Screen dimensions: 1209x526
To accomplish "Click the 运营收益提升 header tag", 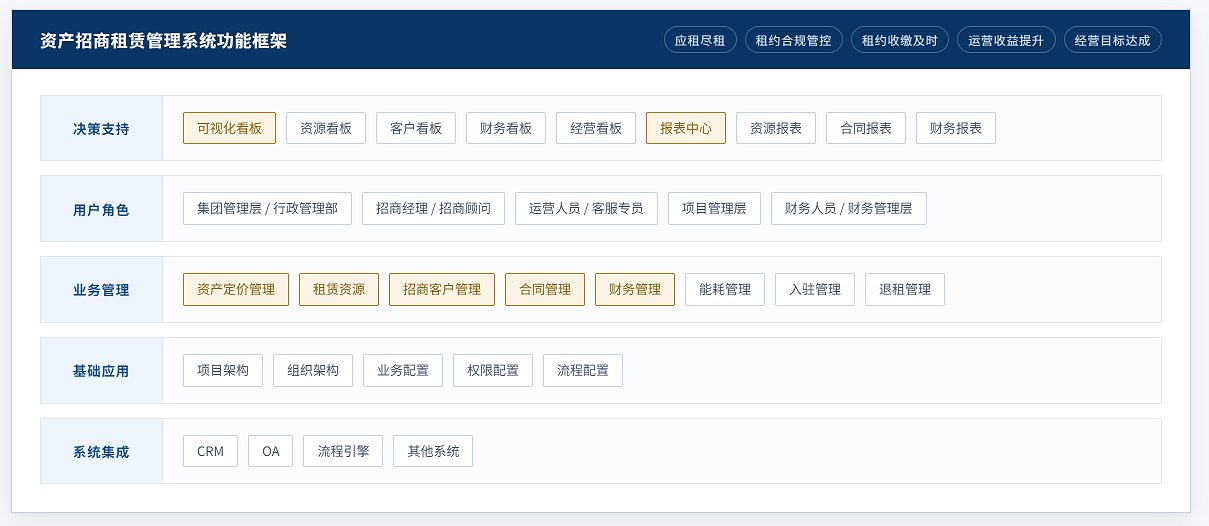I will [x=1006, y=40].
